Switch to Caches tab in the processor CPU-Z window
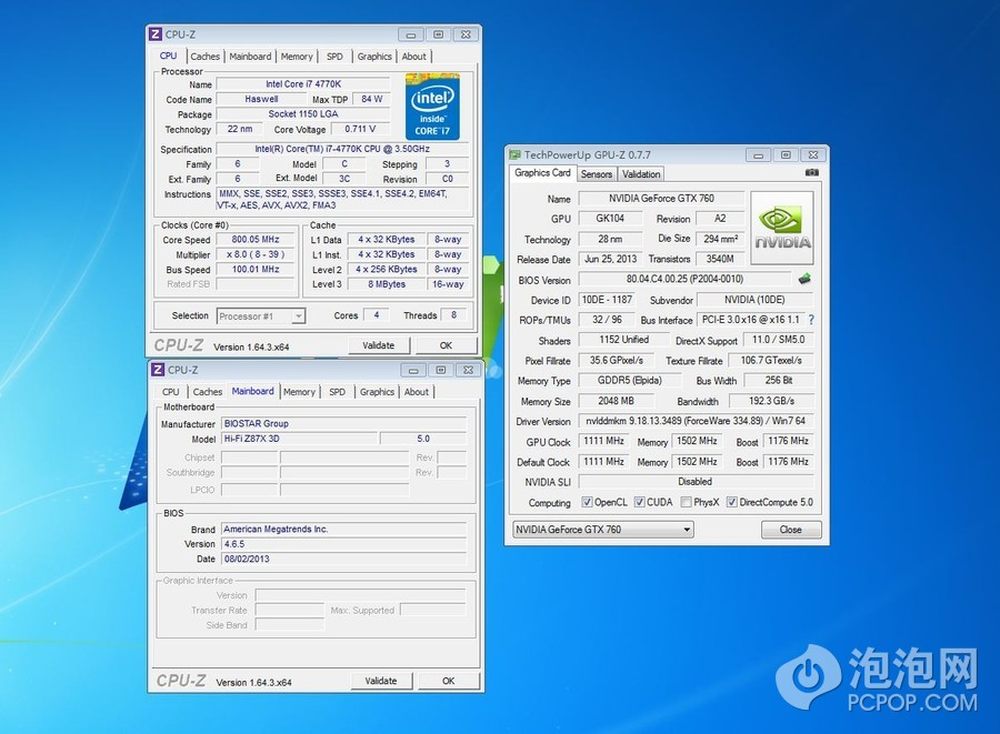The image size is (1000, 734). [x=205, y=56]
